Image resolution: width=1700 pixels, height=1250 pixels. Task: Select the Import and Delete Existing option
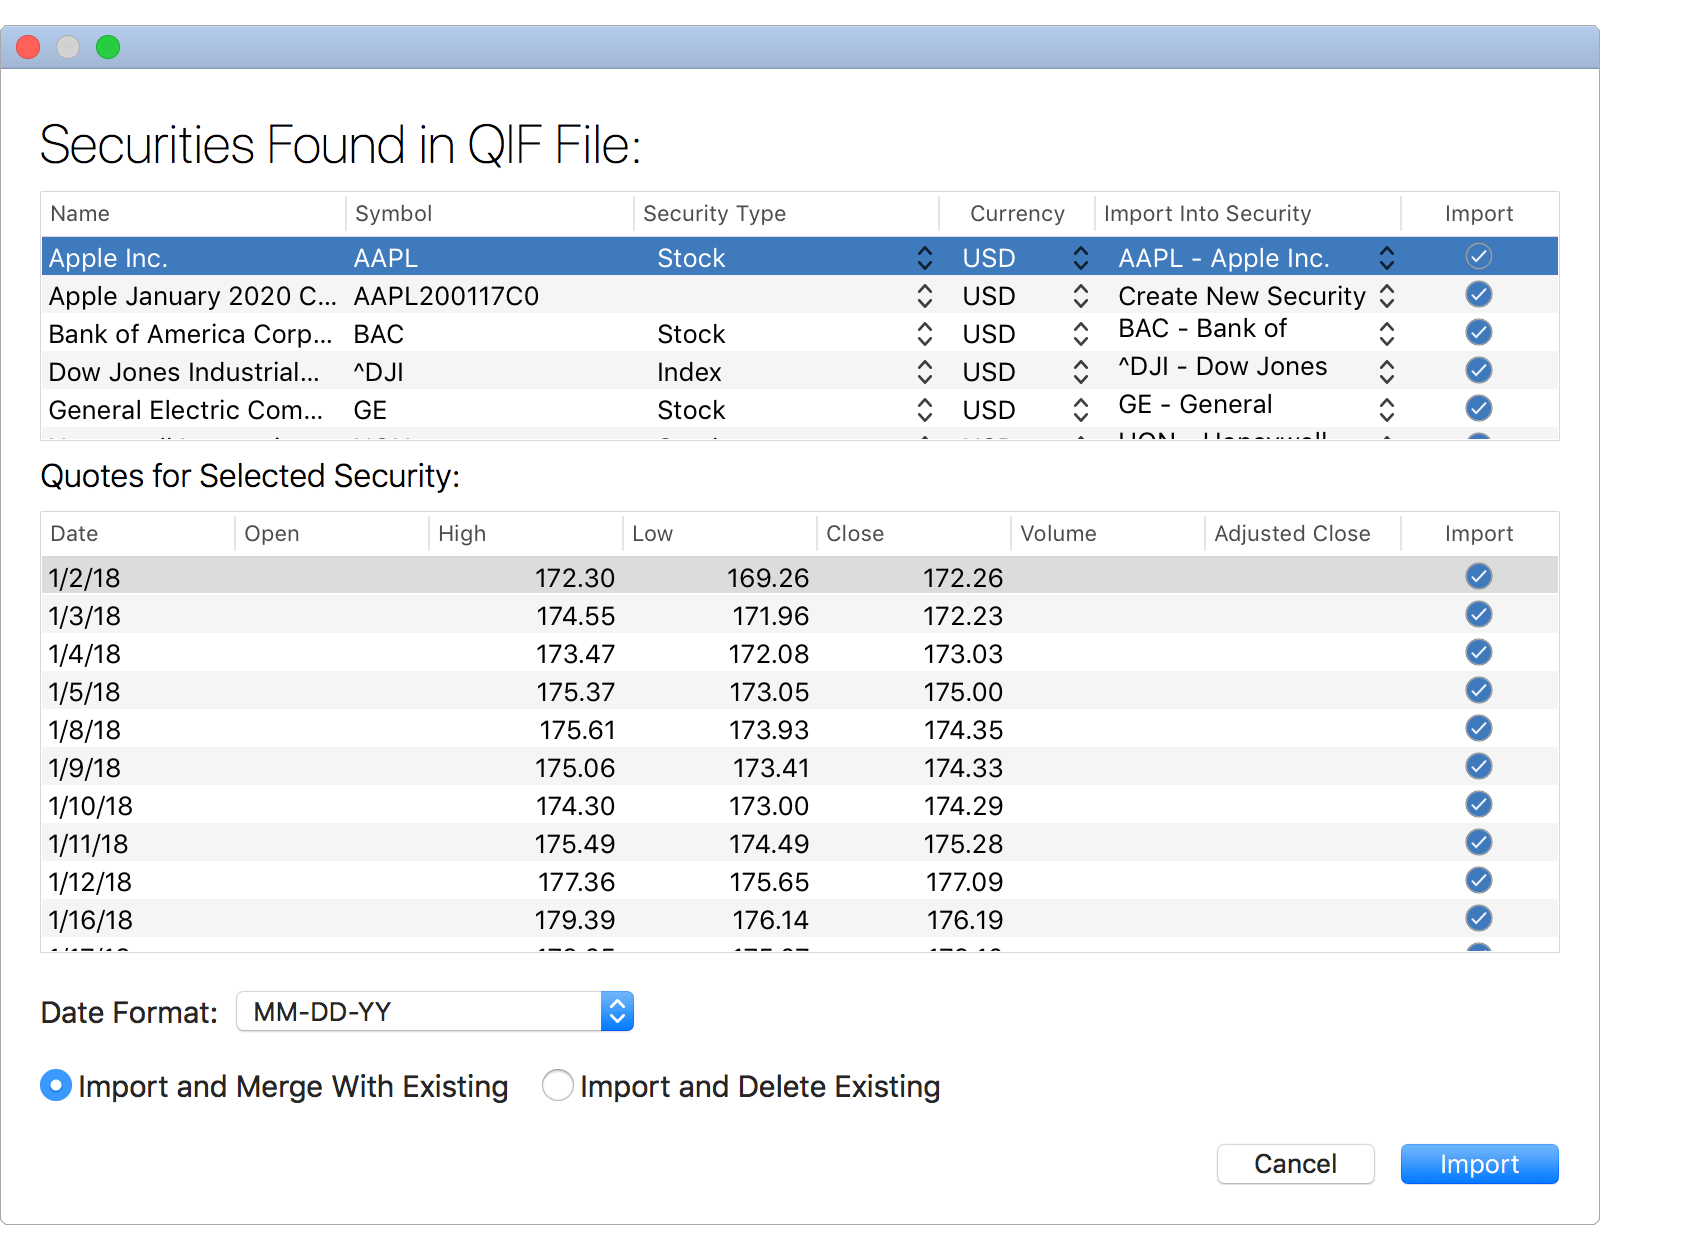[x=558, y=1086]
